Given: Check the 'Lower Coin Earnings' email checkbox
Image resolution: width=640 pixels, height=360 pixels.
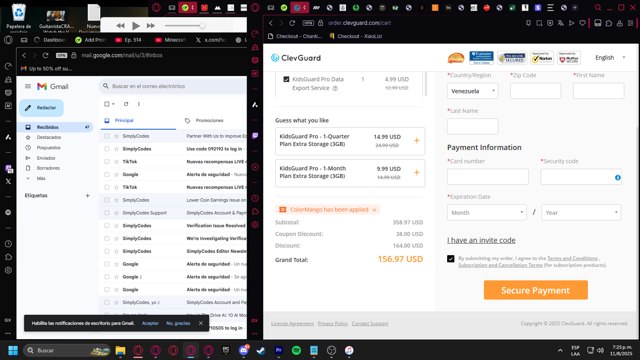Looking at the screenshot, I should pos(107,200).
